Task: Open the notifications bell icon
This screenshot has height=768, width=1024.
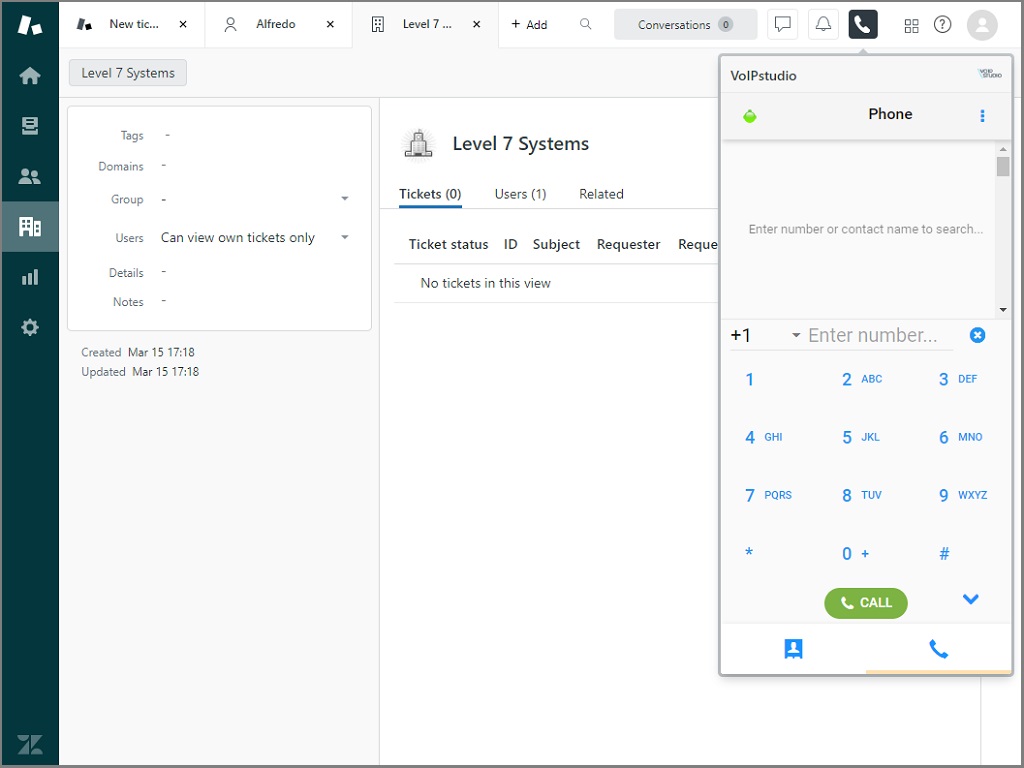Action: (x=822, y=23)
